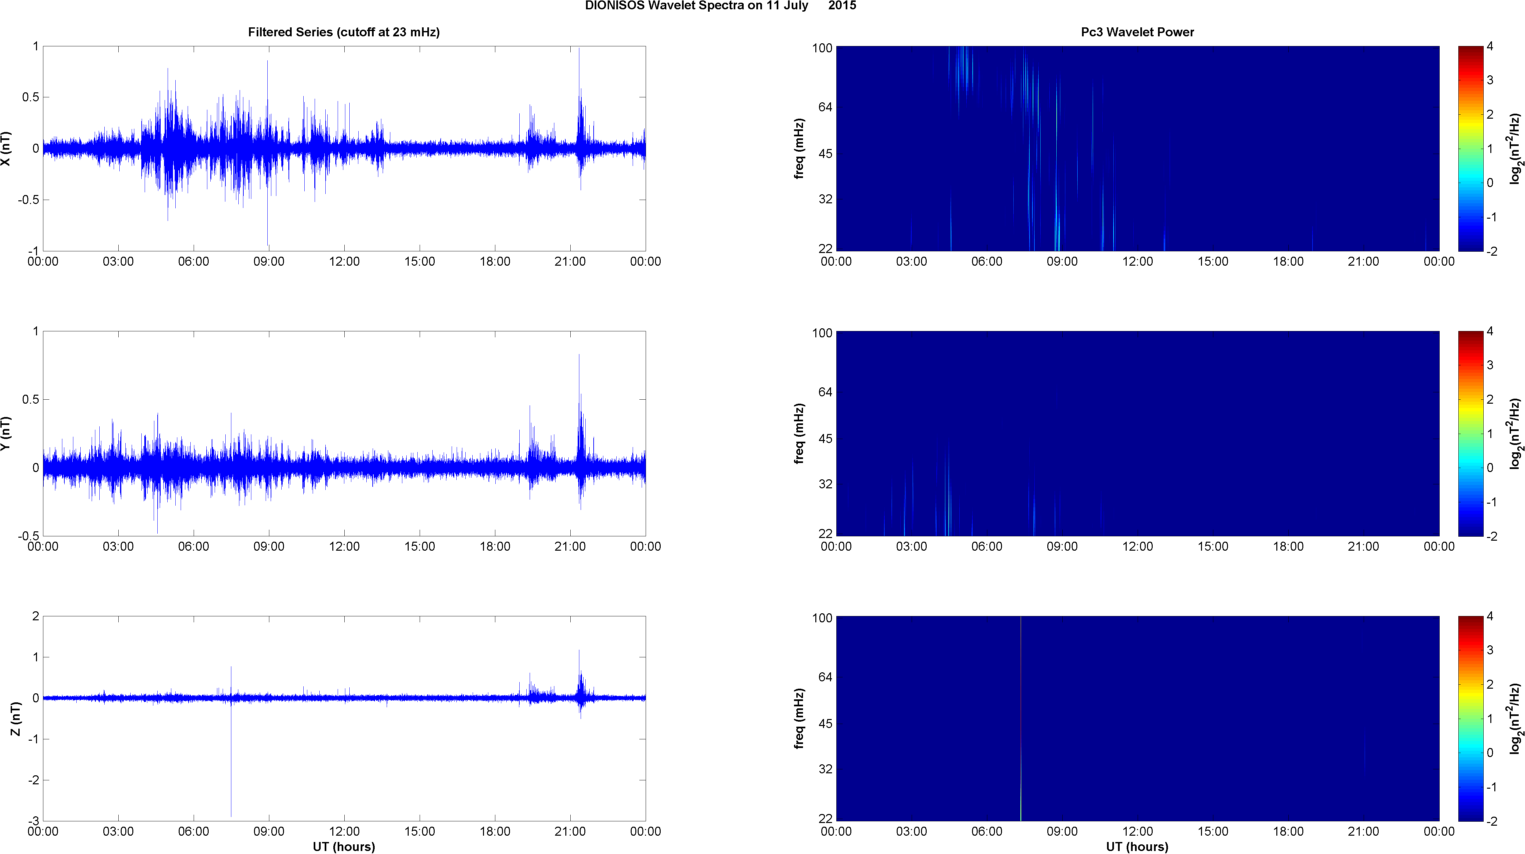
Task: Click the 'Z (nT)' axis label
Action: pyautogui.click(x=15, y=718)
